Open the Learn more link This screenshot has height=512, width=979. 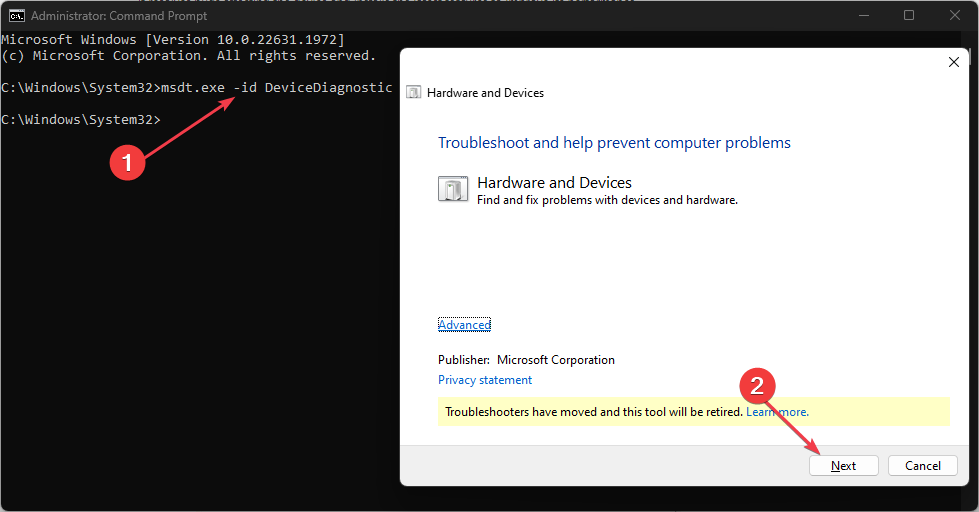click(x=777, y=412)
